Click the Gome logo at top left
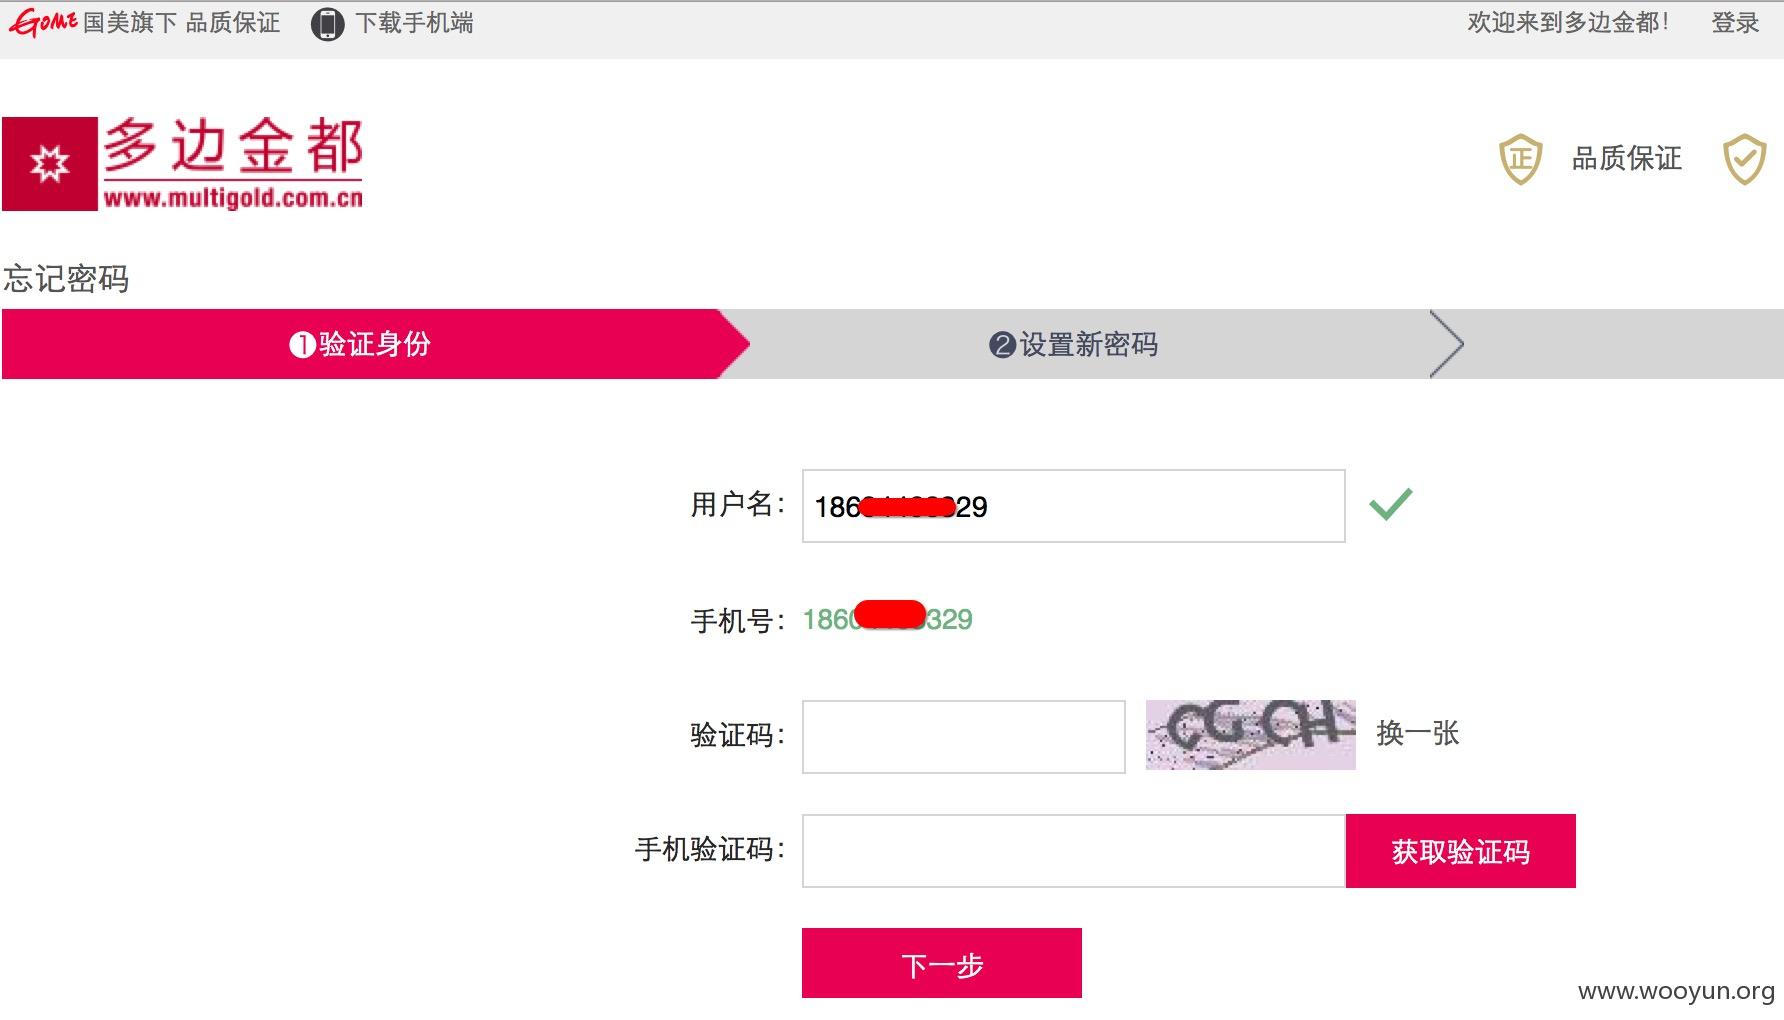Viewport: 1784px width, 1020px height. point(43,22)
